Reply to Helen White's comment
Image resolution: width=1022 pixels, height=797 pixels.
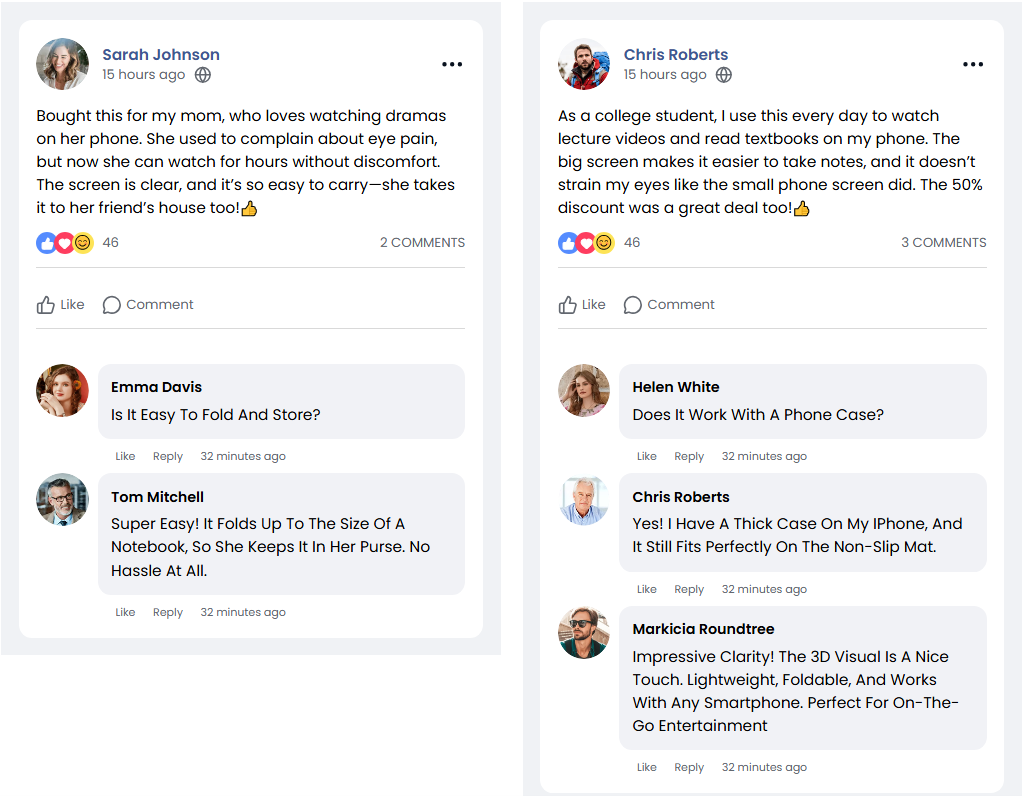tap(689, 456)
